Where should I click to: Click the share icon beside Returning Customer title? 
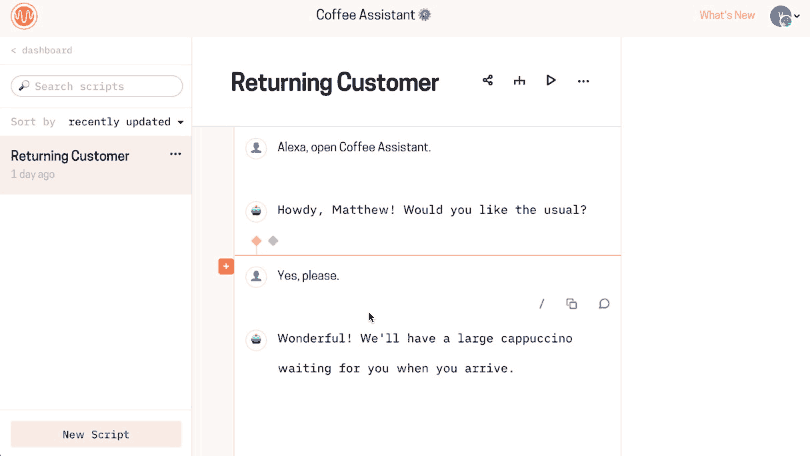(x=488, y=81)
